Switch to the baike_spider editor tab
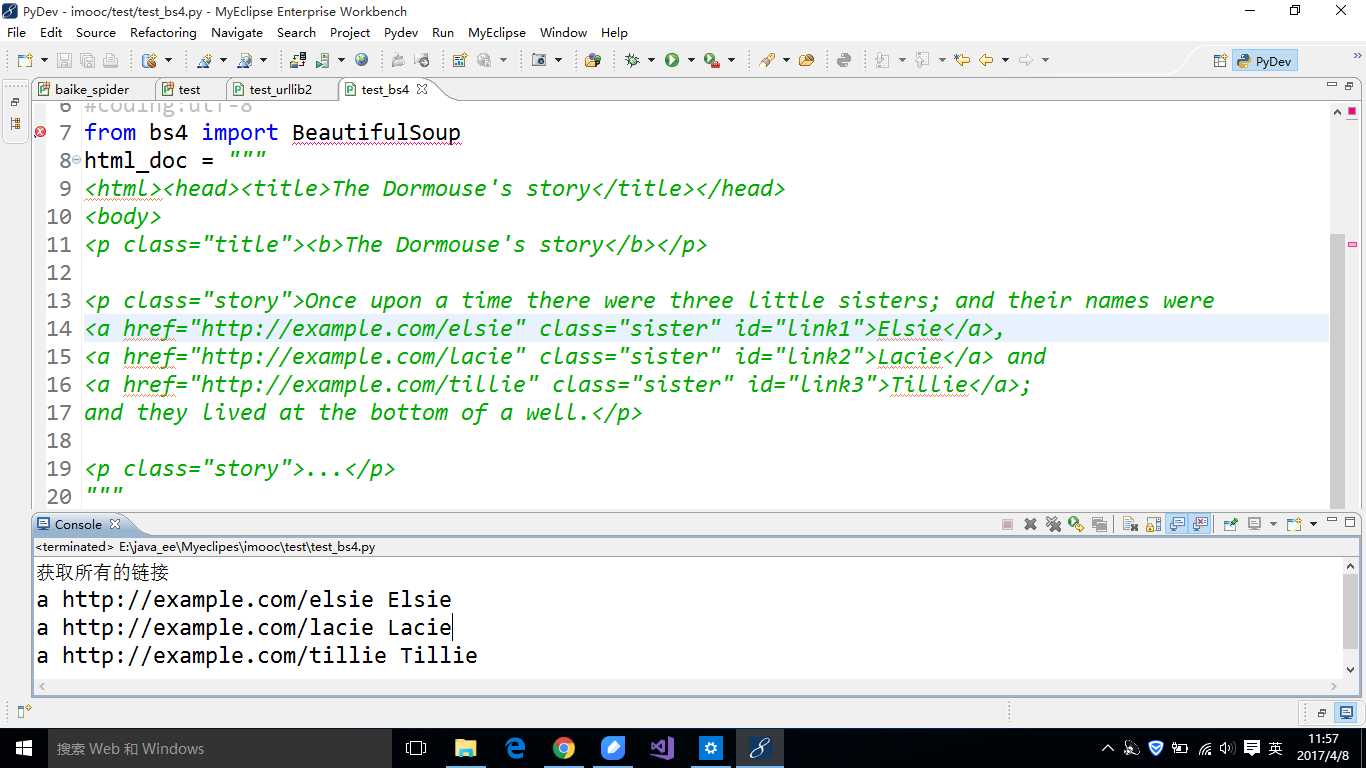 click(x=91, y=89)
